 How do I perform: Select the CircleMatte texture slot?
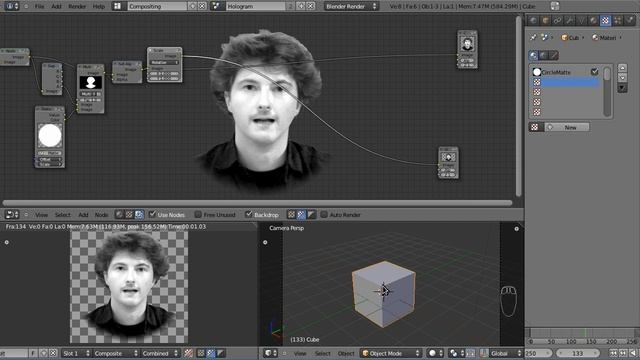(x=565, y=72)
